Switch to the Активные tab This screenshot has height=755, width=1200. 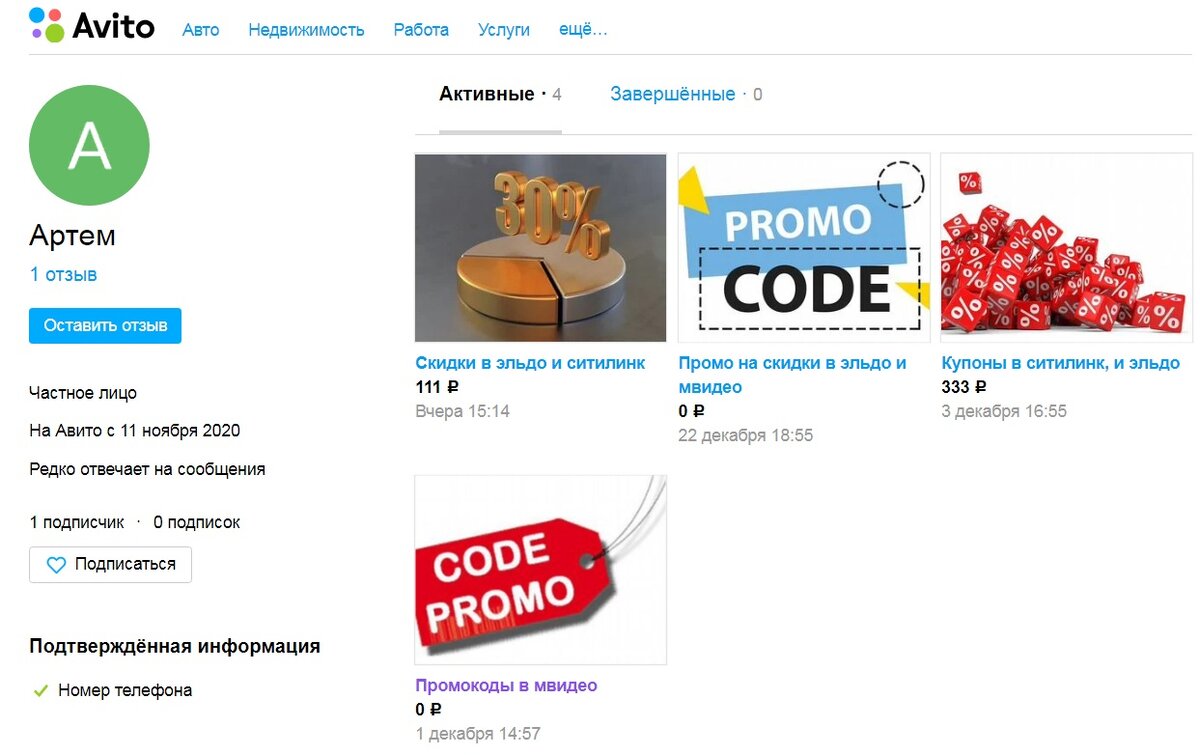[x=500, y=94]
